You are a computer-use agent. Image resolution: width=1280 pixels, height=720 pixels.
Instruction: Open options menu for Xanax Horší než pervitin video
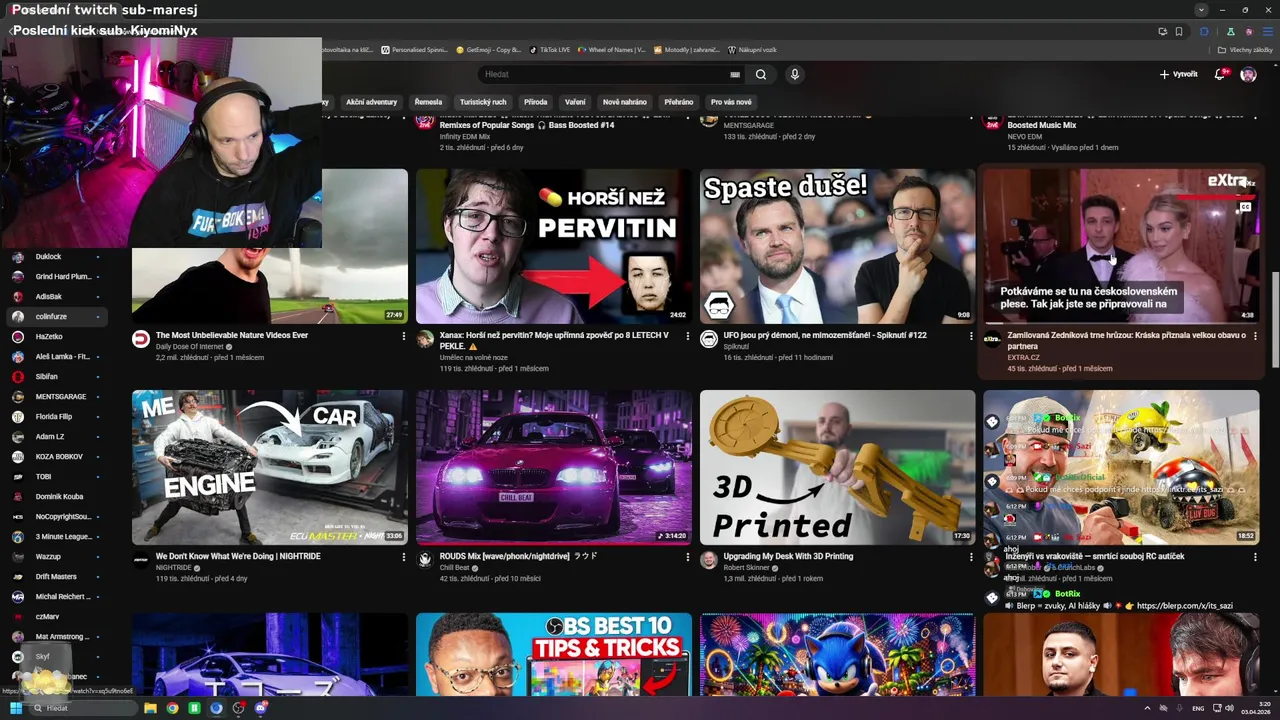[x=687, y=336]
